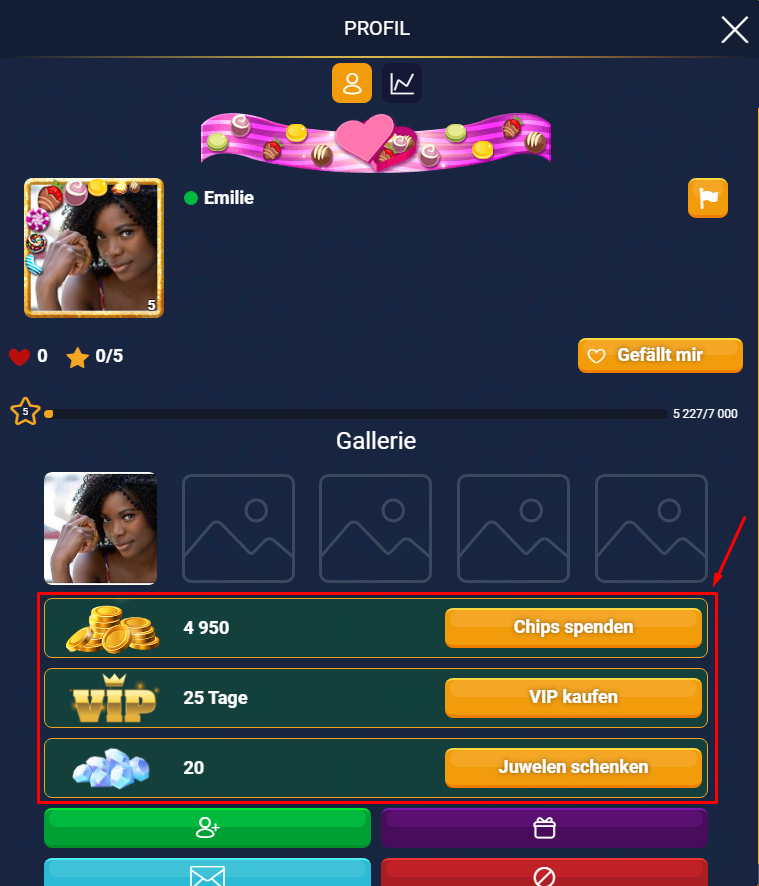
Task: Block user with red prohibition button
Action: [x=544, y=872]
